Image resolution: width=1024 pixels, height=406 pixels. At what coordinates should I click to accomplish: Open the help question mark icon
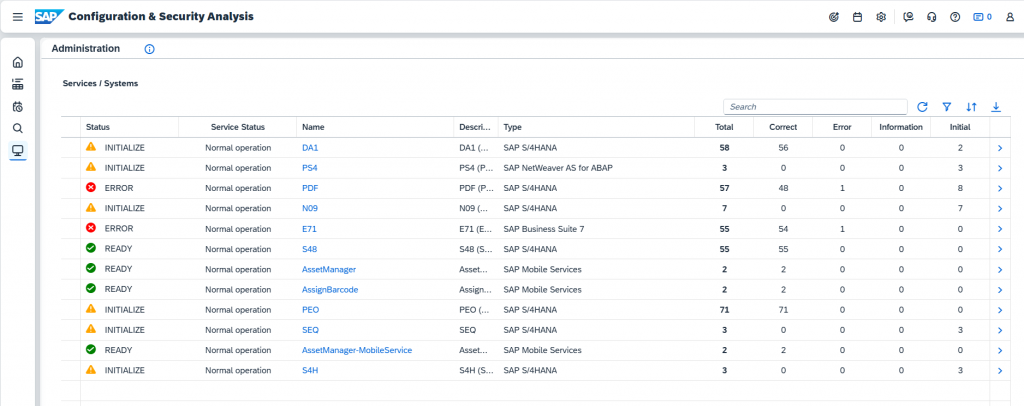click(x=955, y=17)
